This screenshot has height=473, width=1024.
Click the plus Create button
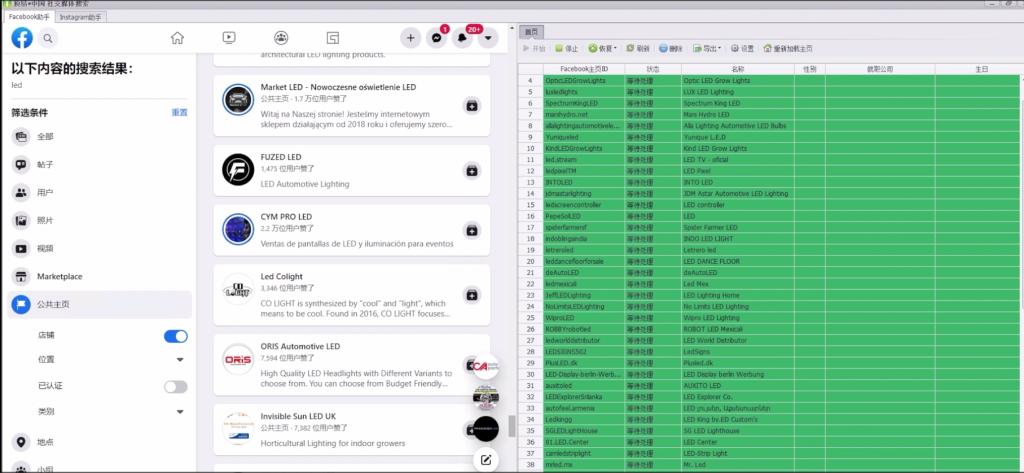coord(410,38)
